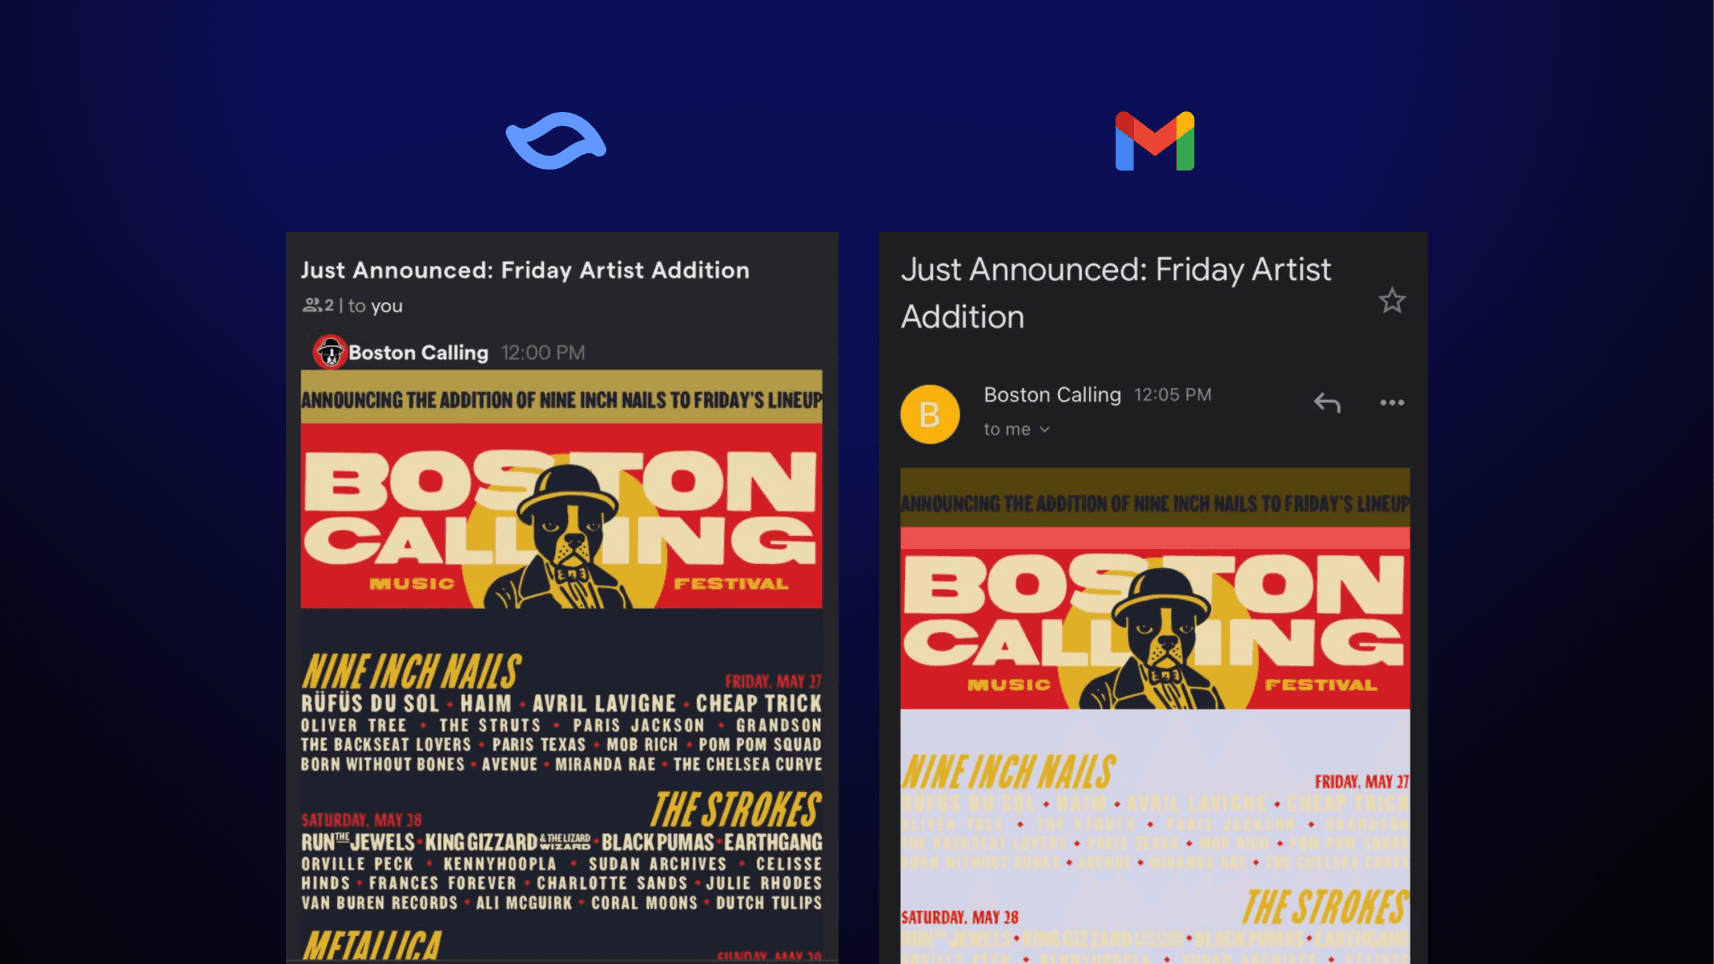1714x964 pixels.
Task: Click the Nine Inch Nails headline in left email
Action: 412,672
